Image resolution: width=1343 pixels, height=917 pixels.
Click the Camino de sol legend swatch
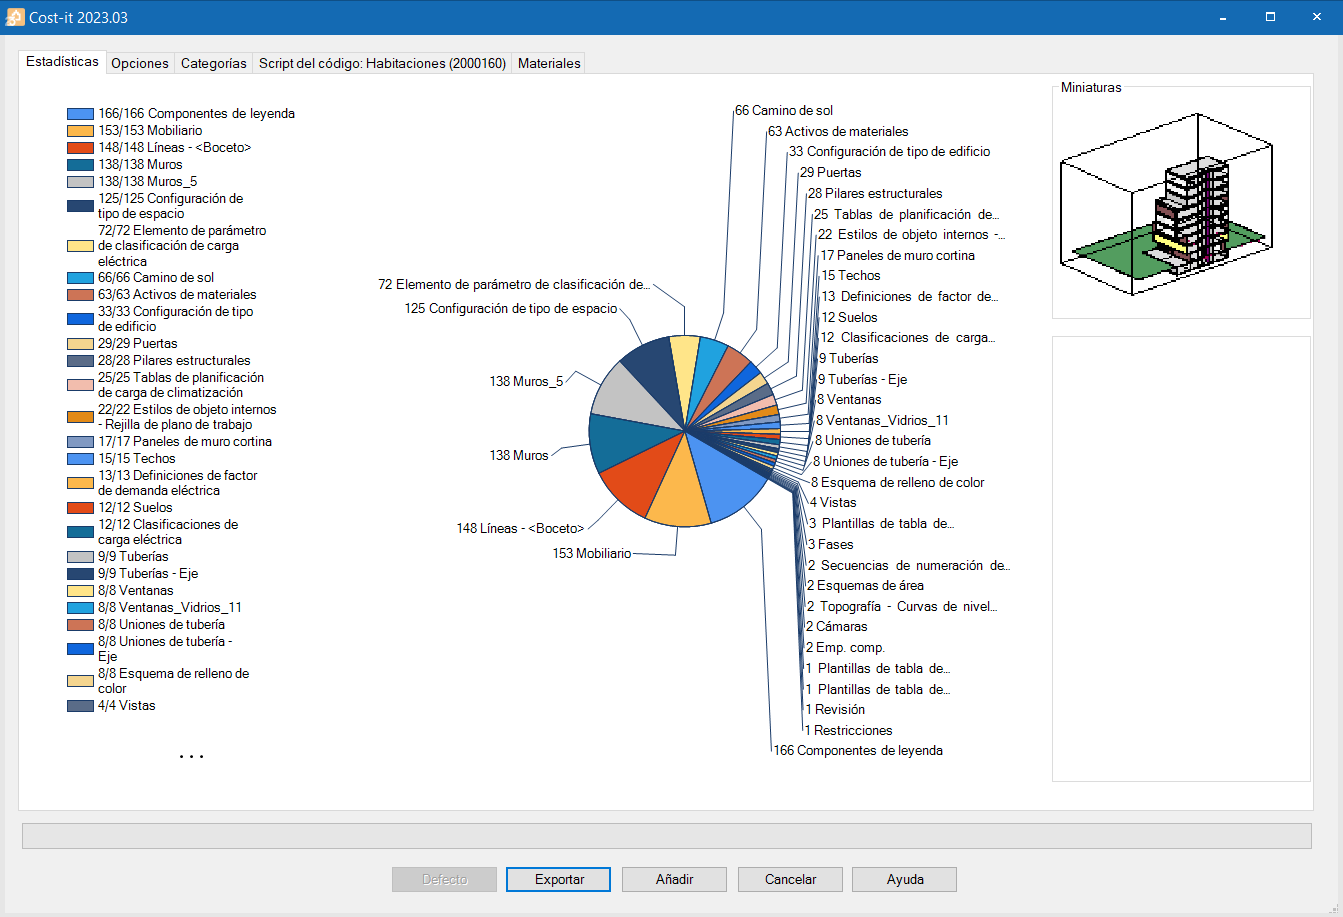pyautogui.click(x=81, y=277)
